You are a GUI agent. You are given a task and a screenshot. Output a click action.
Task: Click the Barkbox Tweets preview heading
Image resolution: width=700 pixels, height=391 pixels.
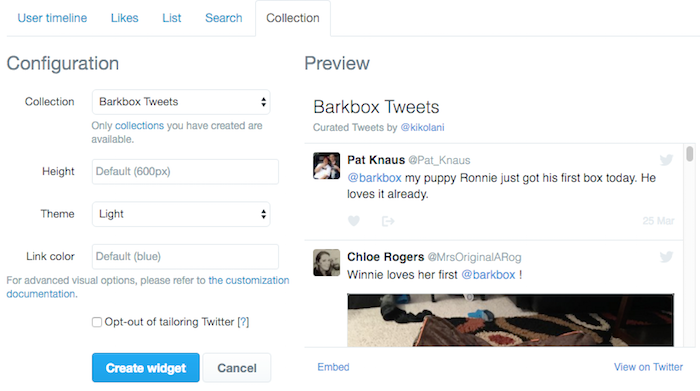(376, 107)
